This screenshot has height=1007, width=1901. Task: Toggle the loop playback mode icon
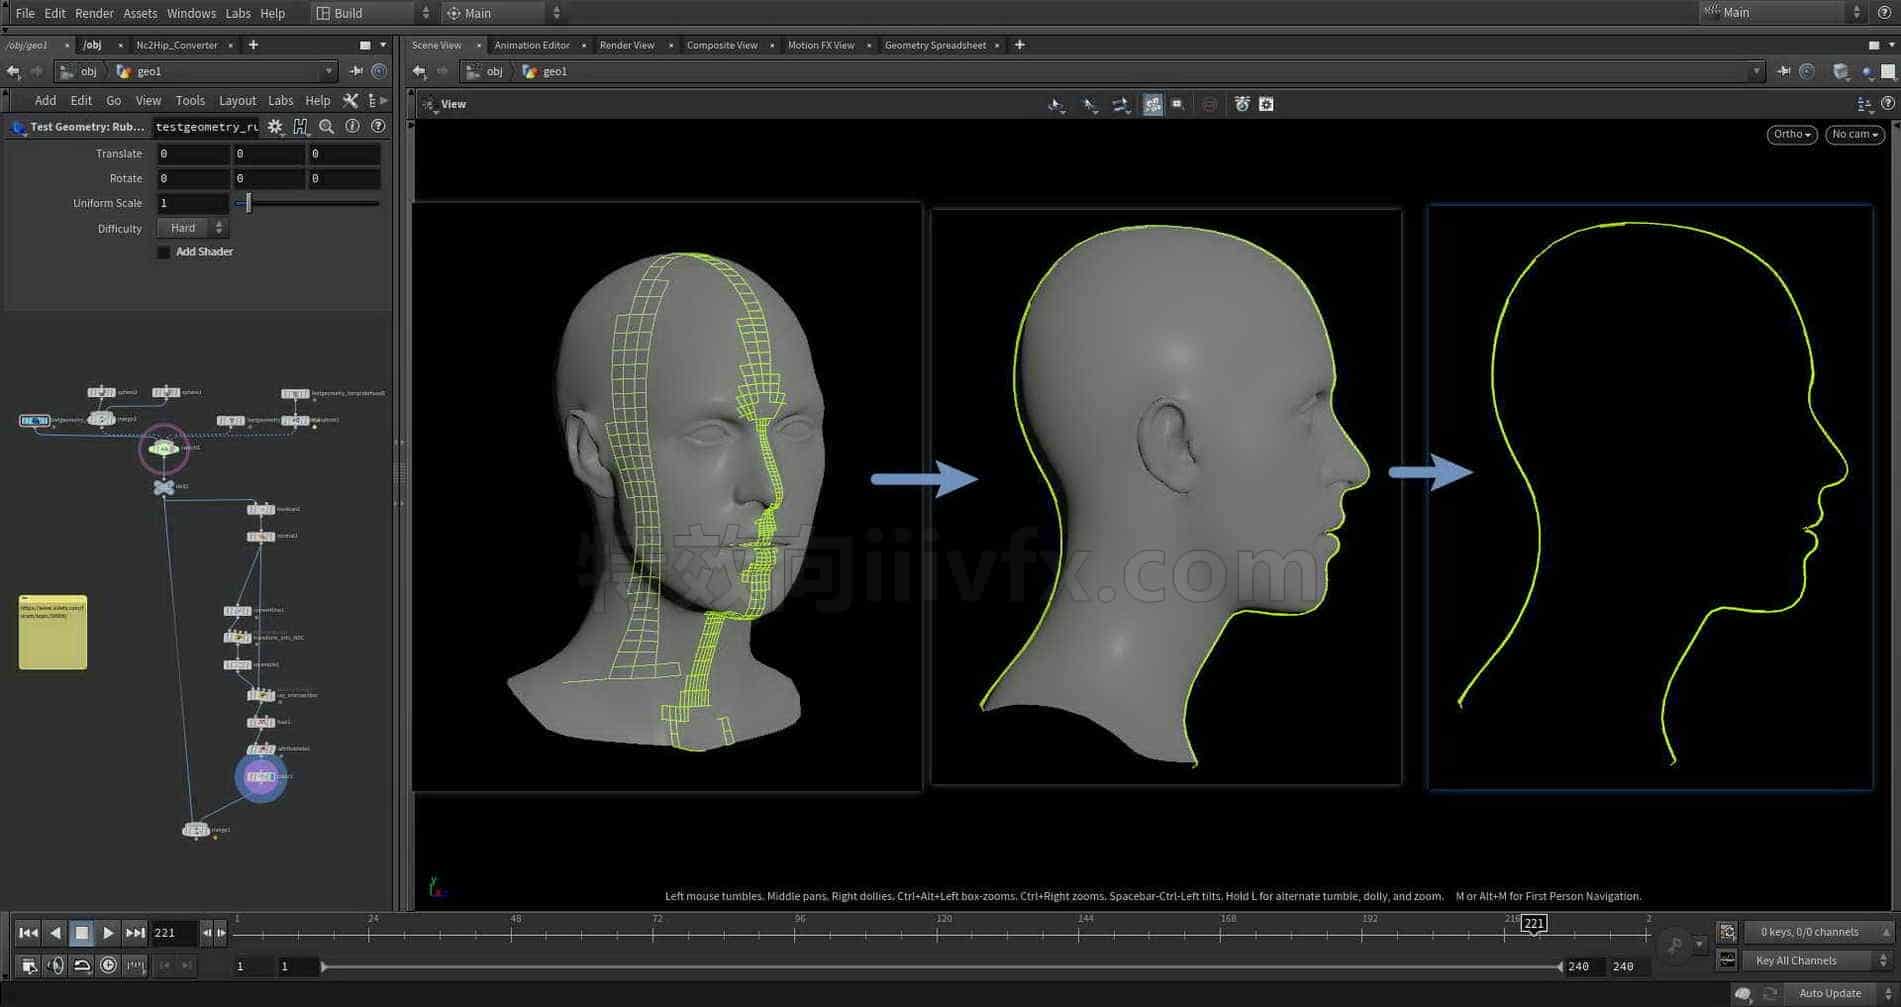click(82, 965)
